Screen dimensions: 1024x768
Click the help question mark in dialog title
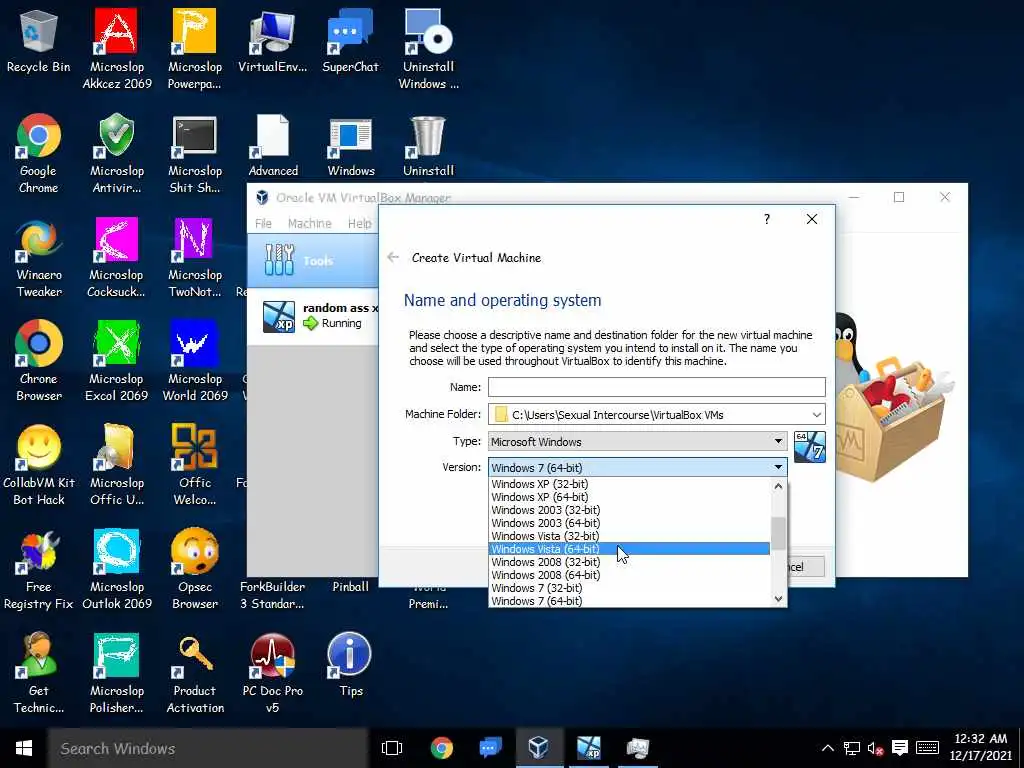click(767, 219)
